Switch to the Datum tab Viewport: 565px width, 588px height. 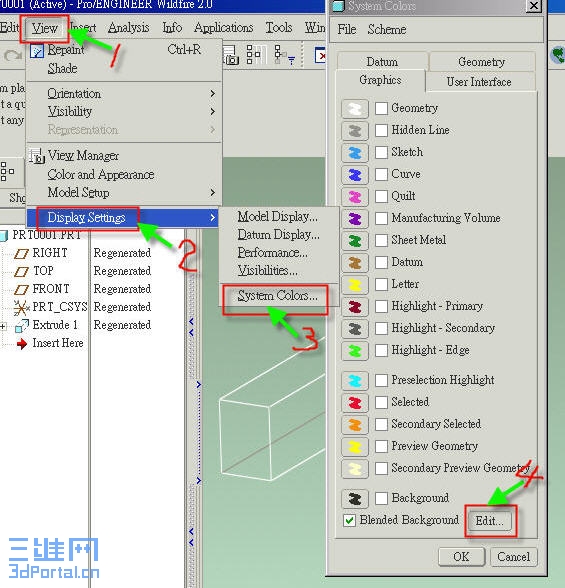coord(382,62)
